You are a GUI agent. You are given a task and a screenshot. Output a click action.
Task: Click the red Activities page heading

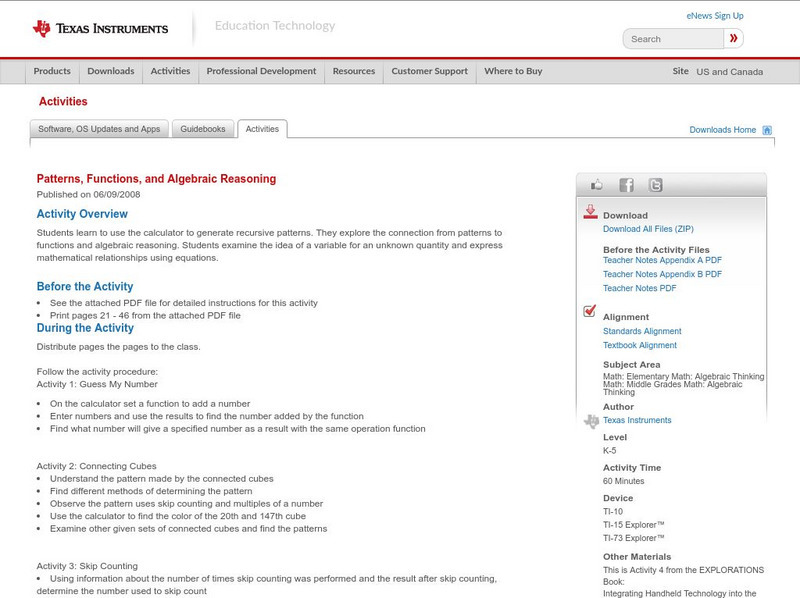coord(63,102)
